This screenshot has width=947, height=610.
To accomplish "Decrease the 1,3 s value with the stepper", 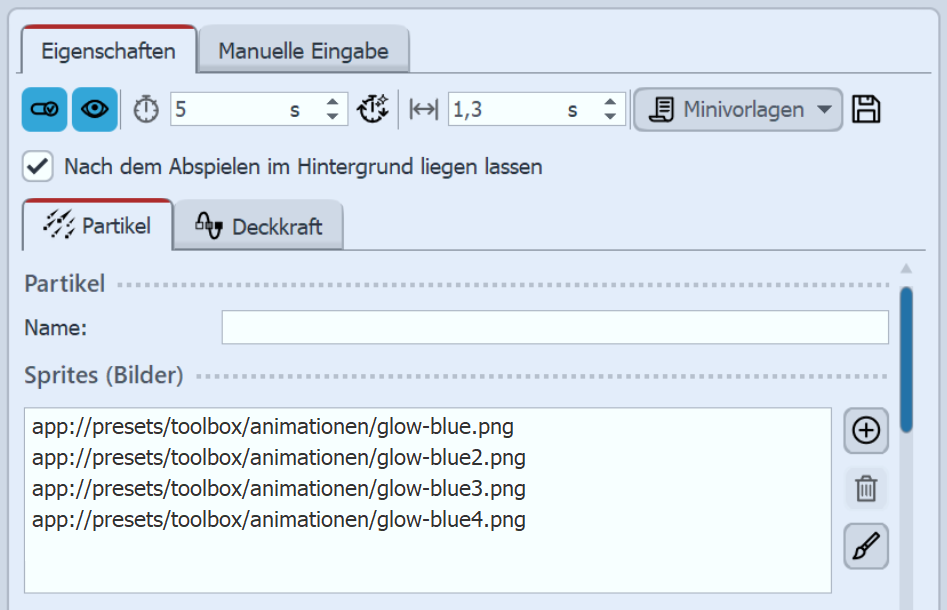I will point(609,116).
